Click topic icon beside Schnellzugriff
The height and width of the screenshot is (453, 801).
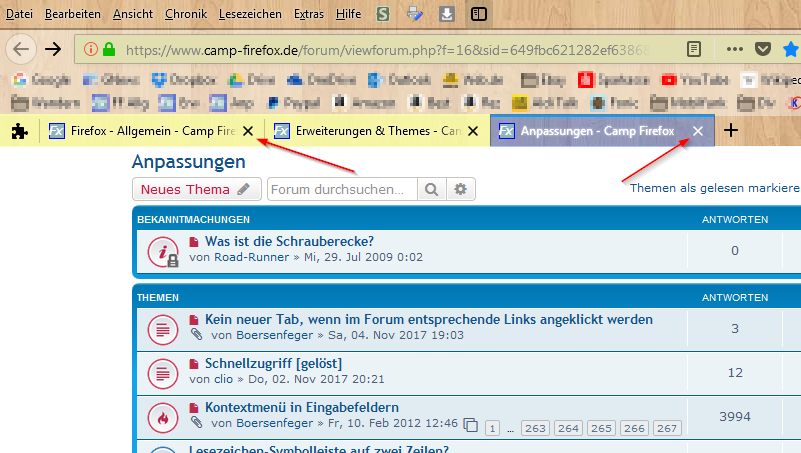click(163, 373)
